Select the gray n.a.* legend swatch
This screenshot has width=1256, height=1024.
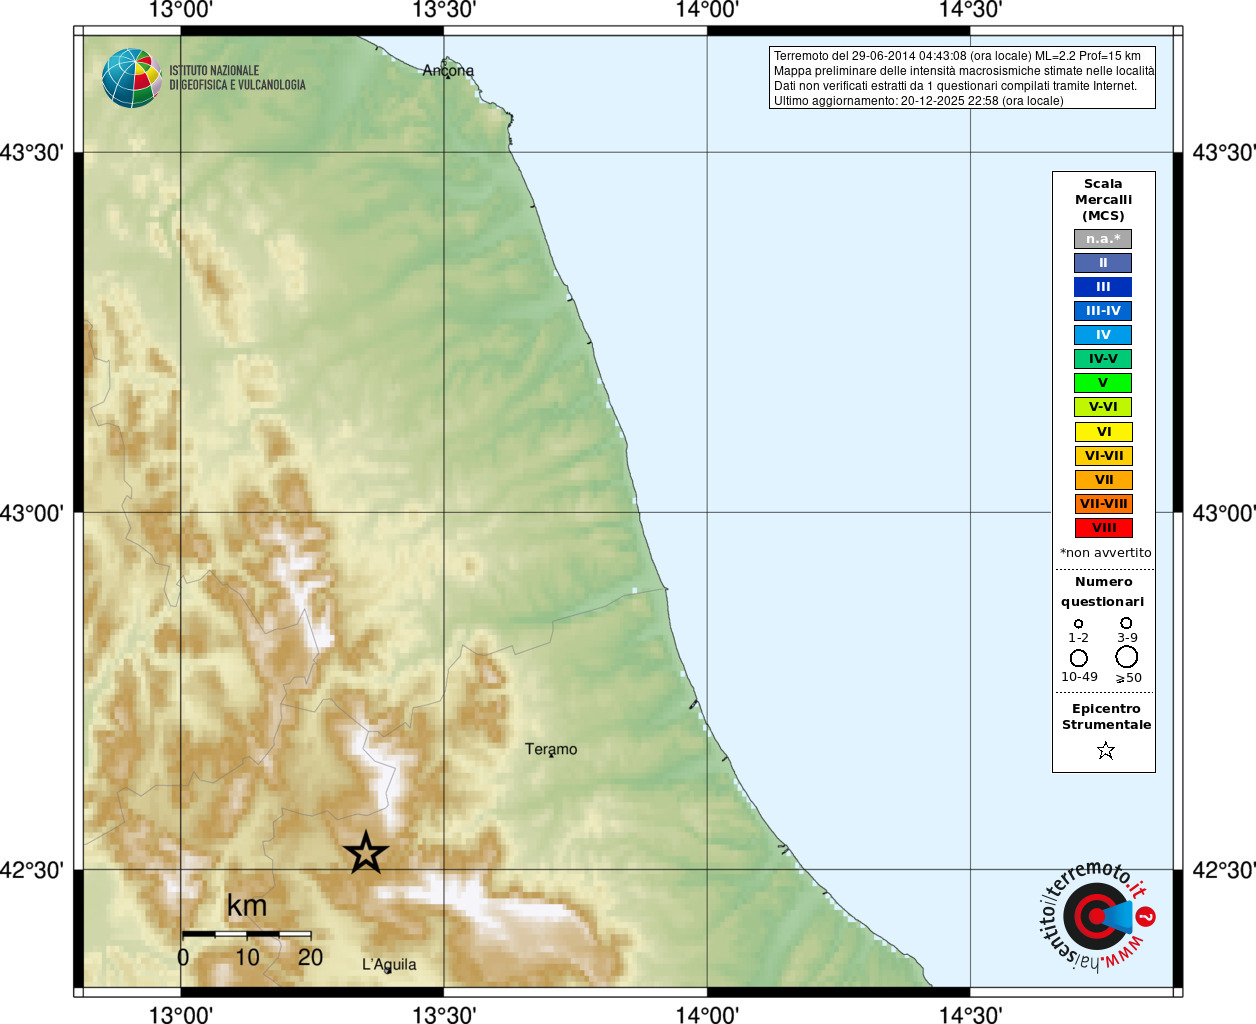pyautogui.click(x=1103, y=239)
